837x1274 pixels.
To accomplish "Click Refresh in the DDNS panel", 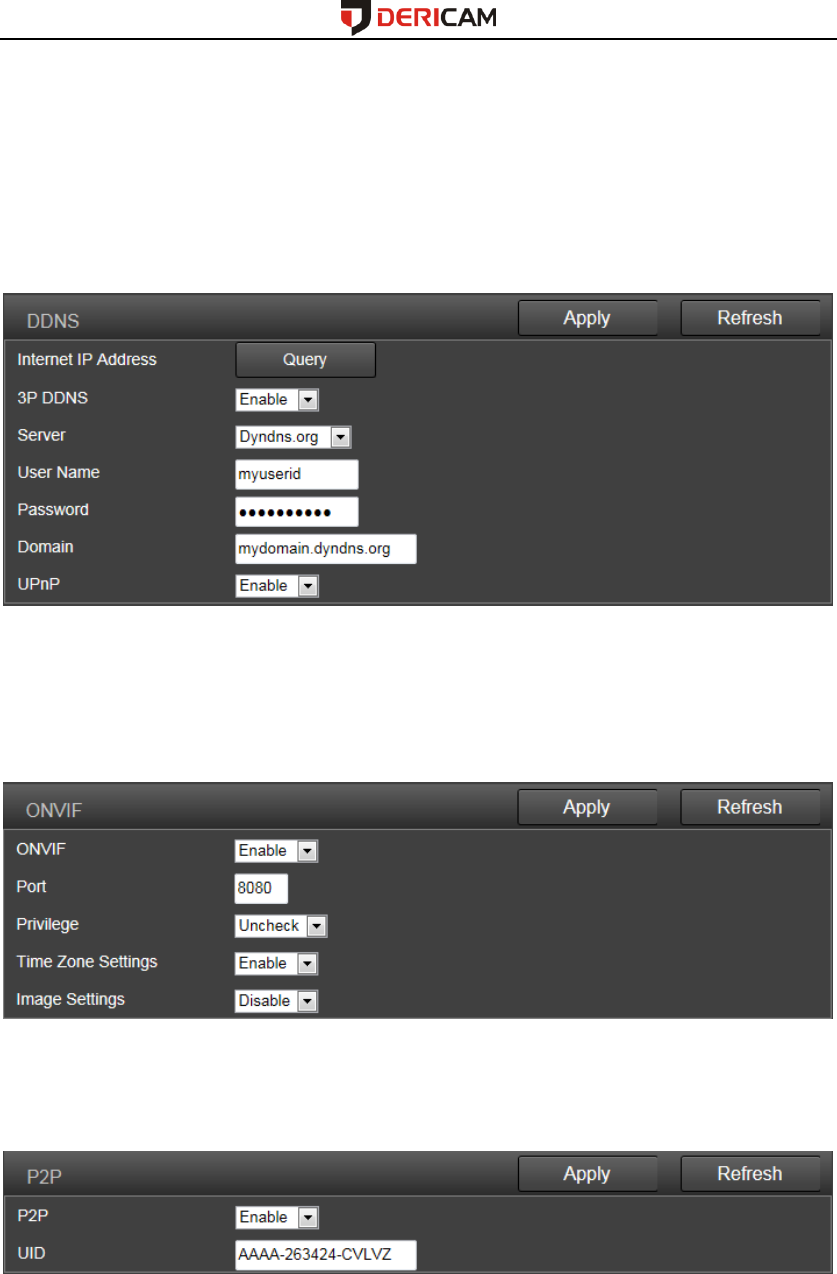I will click(750, 318).
